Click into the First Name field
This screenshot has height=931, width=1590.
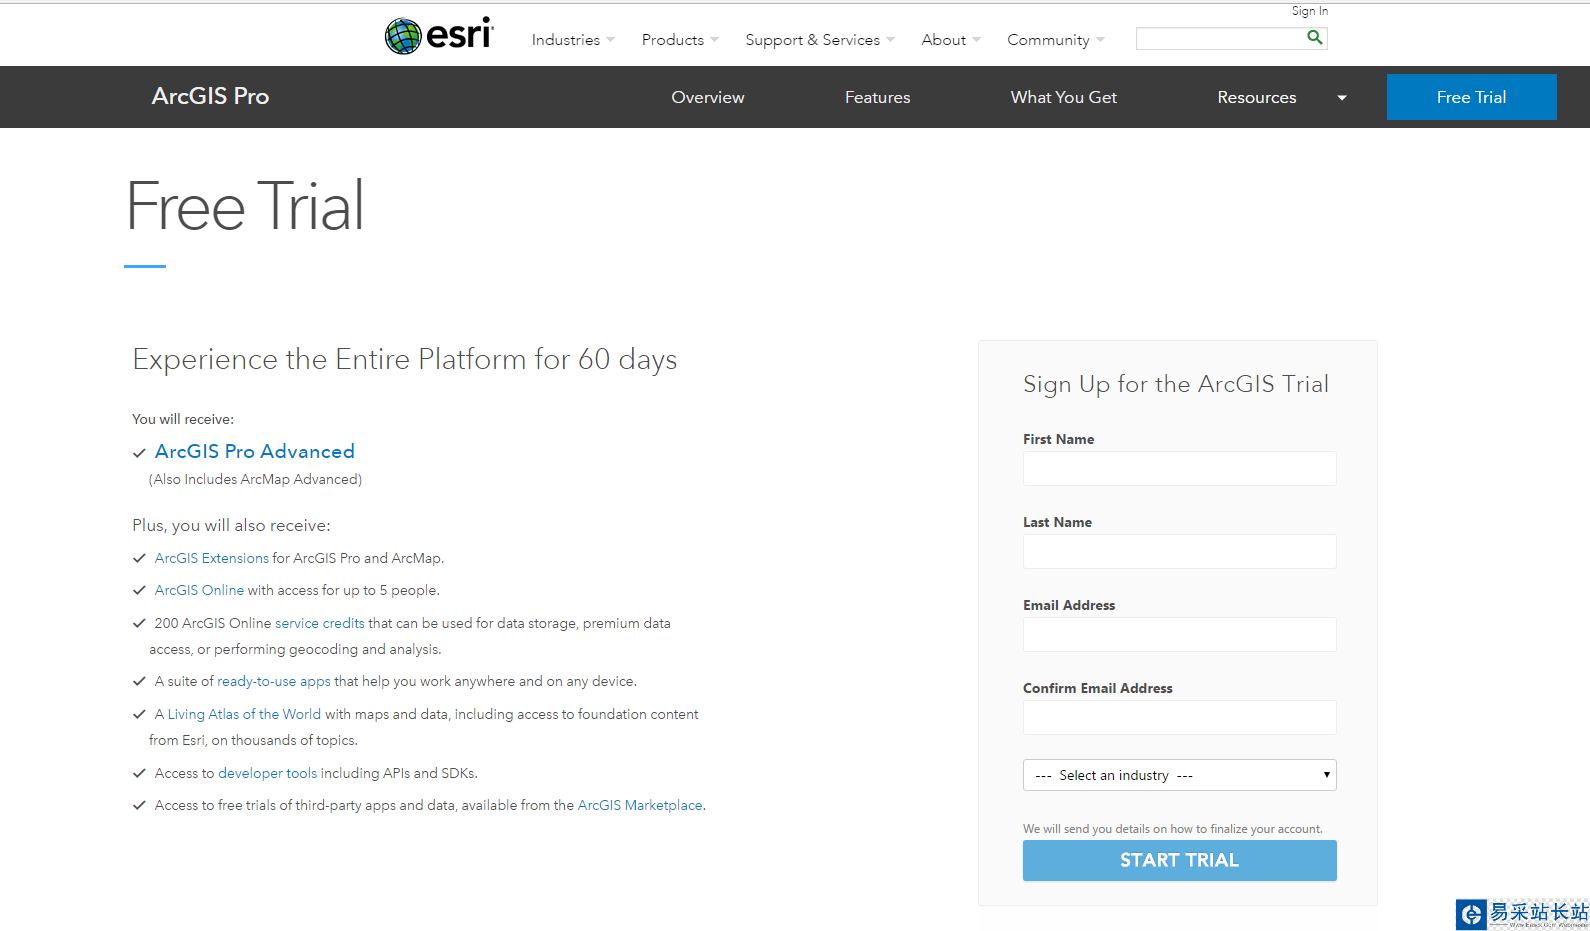pyautogui.click(x=1180, y=468)
